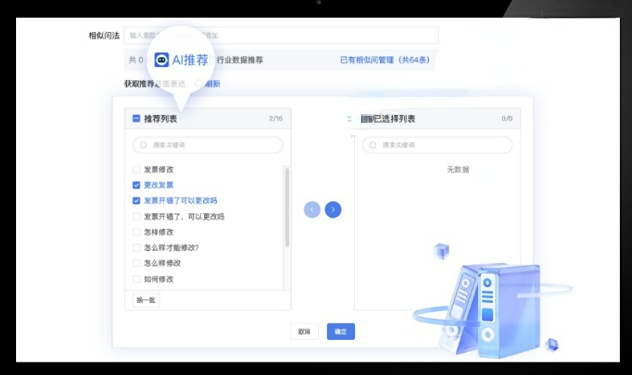The image size is (632, 375).
Task: Toggle the 推荐列表 select-all checkbox
Action: (136, 119)
